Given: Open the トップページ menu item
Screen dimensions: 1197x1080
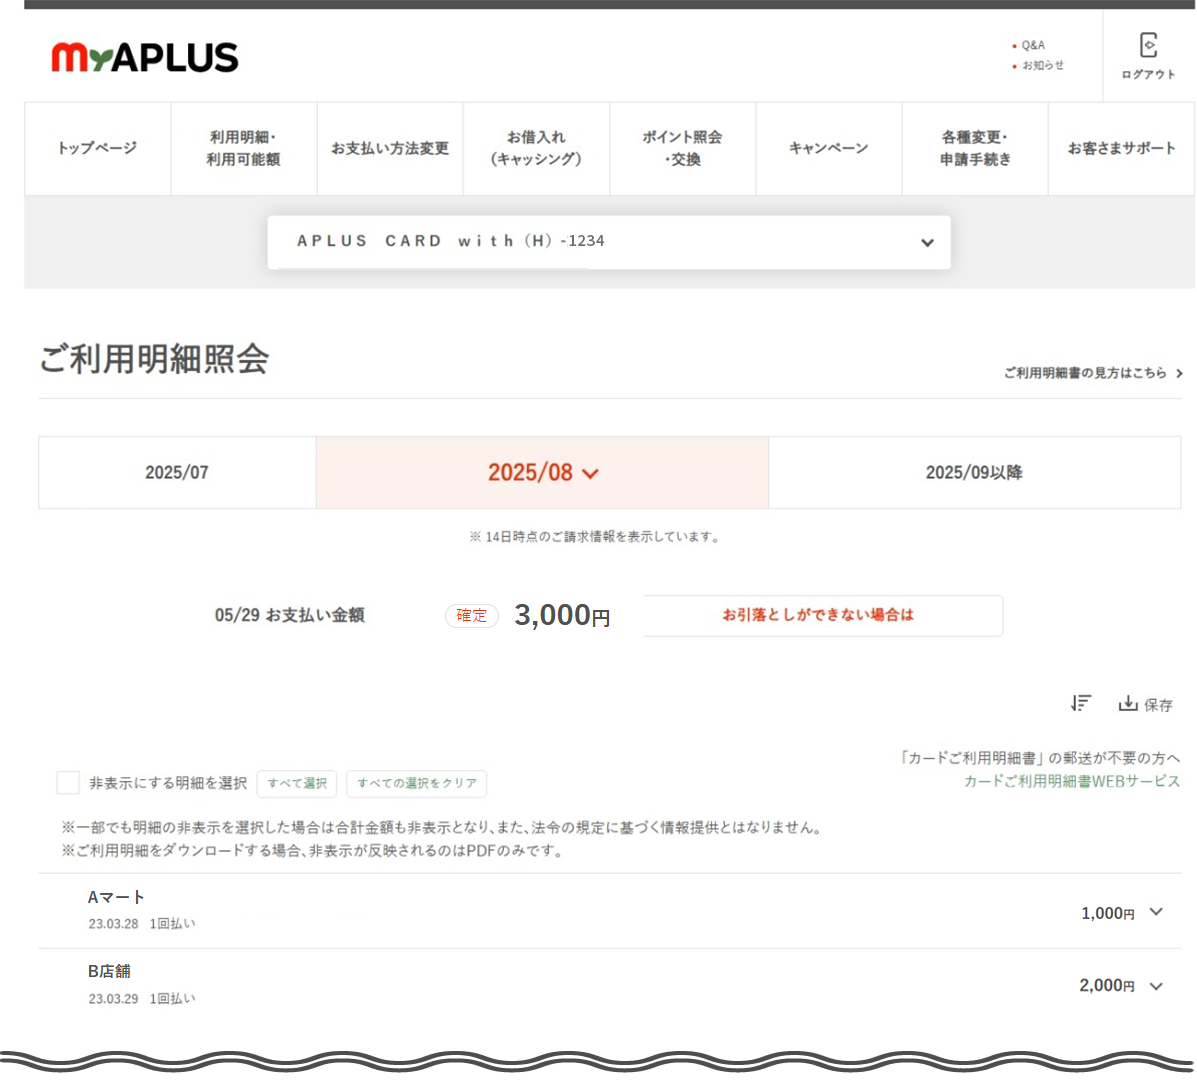Looking at the screenshot, I should pyautogui.click(x=97, y=148).
